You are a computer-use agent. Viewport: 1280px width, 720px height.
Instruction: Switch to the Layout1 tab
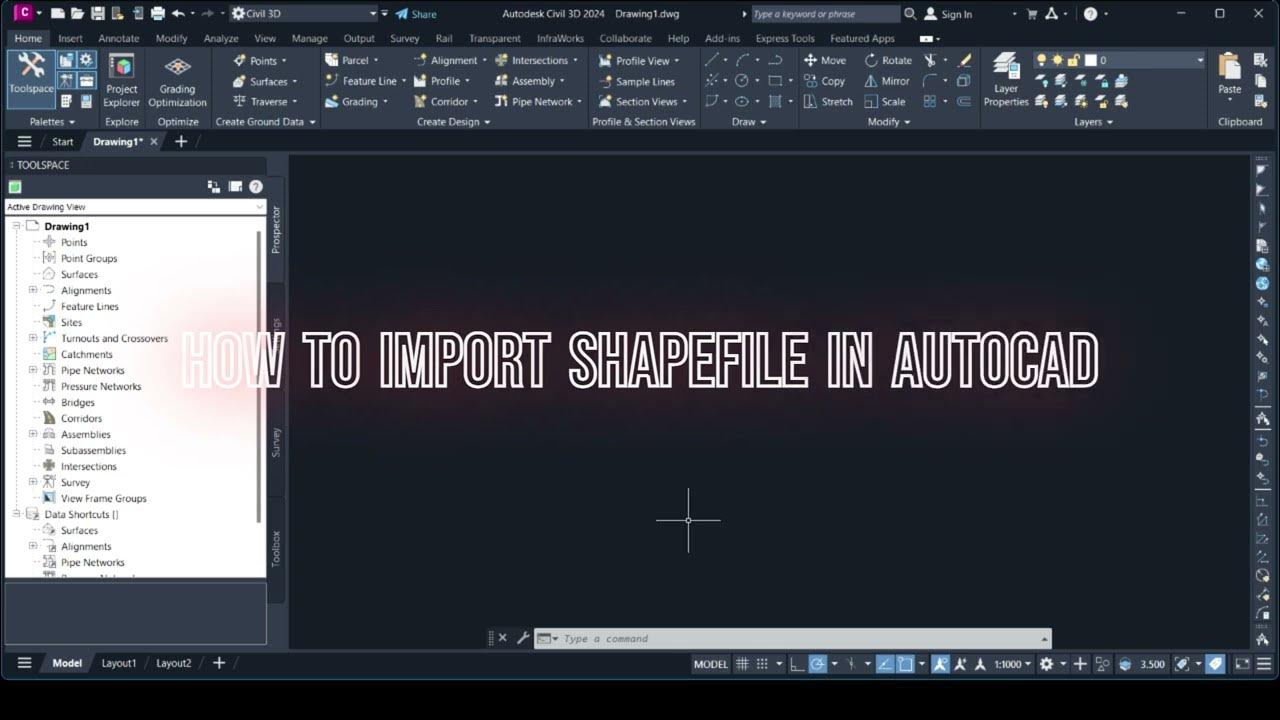click(119, 663)
